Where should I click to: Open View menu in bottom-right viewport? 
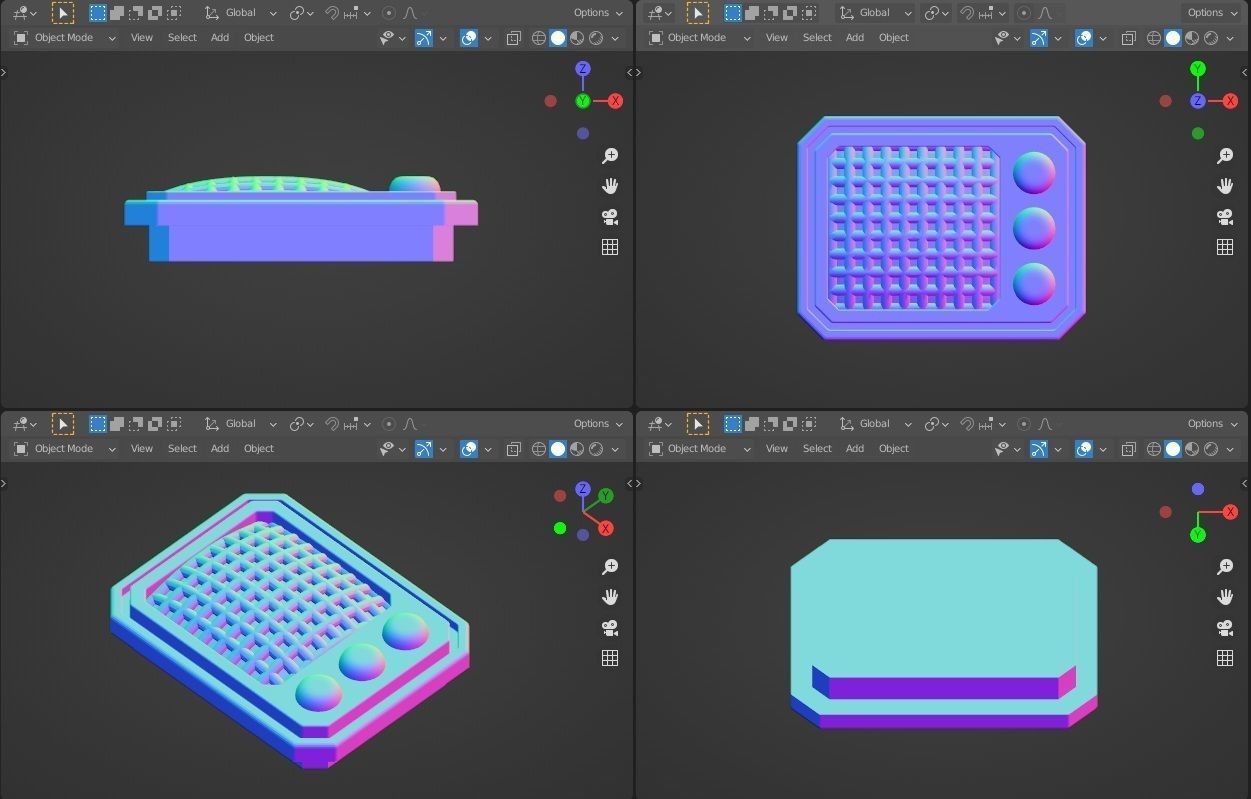[x=777, y=449]
